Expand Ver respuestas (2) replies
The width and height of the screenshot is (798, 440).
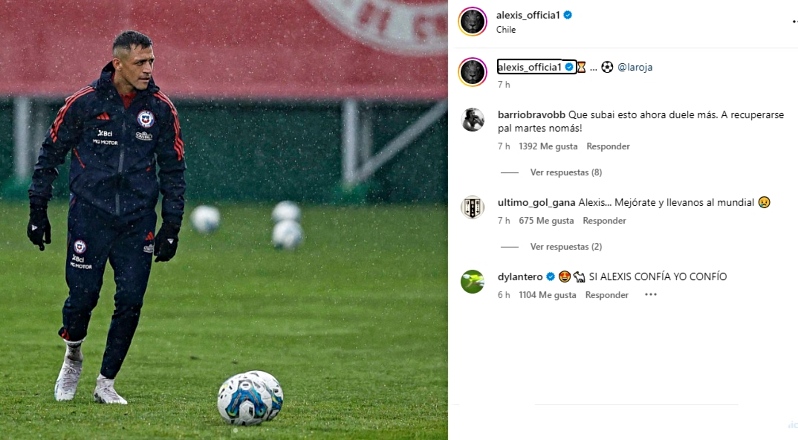[566, 247]
